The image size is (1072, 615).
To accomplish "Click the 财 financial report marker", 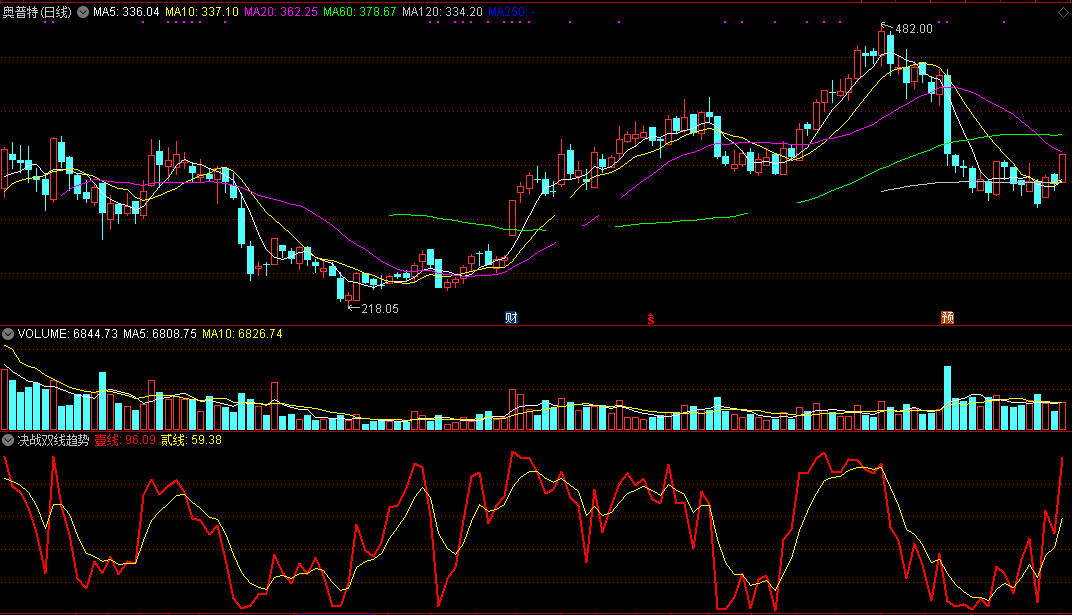I will point(511,318).
